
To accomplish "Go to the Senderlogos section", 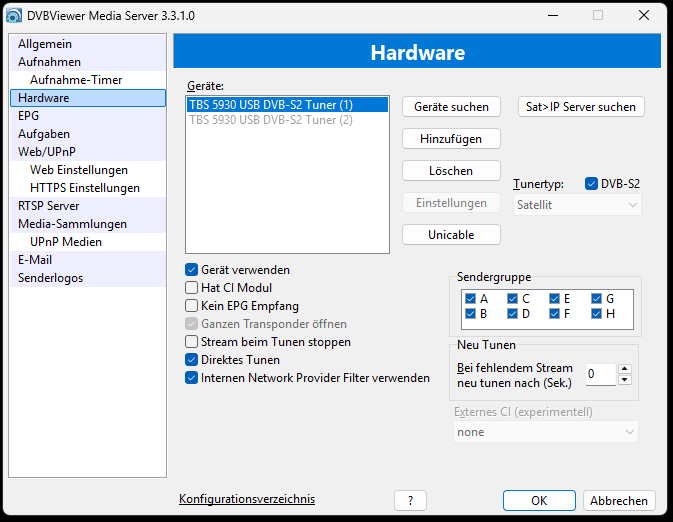I will (50, 278).
